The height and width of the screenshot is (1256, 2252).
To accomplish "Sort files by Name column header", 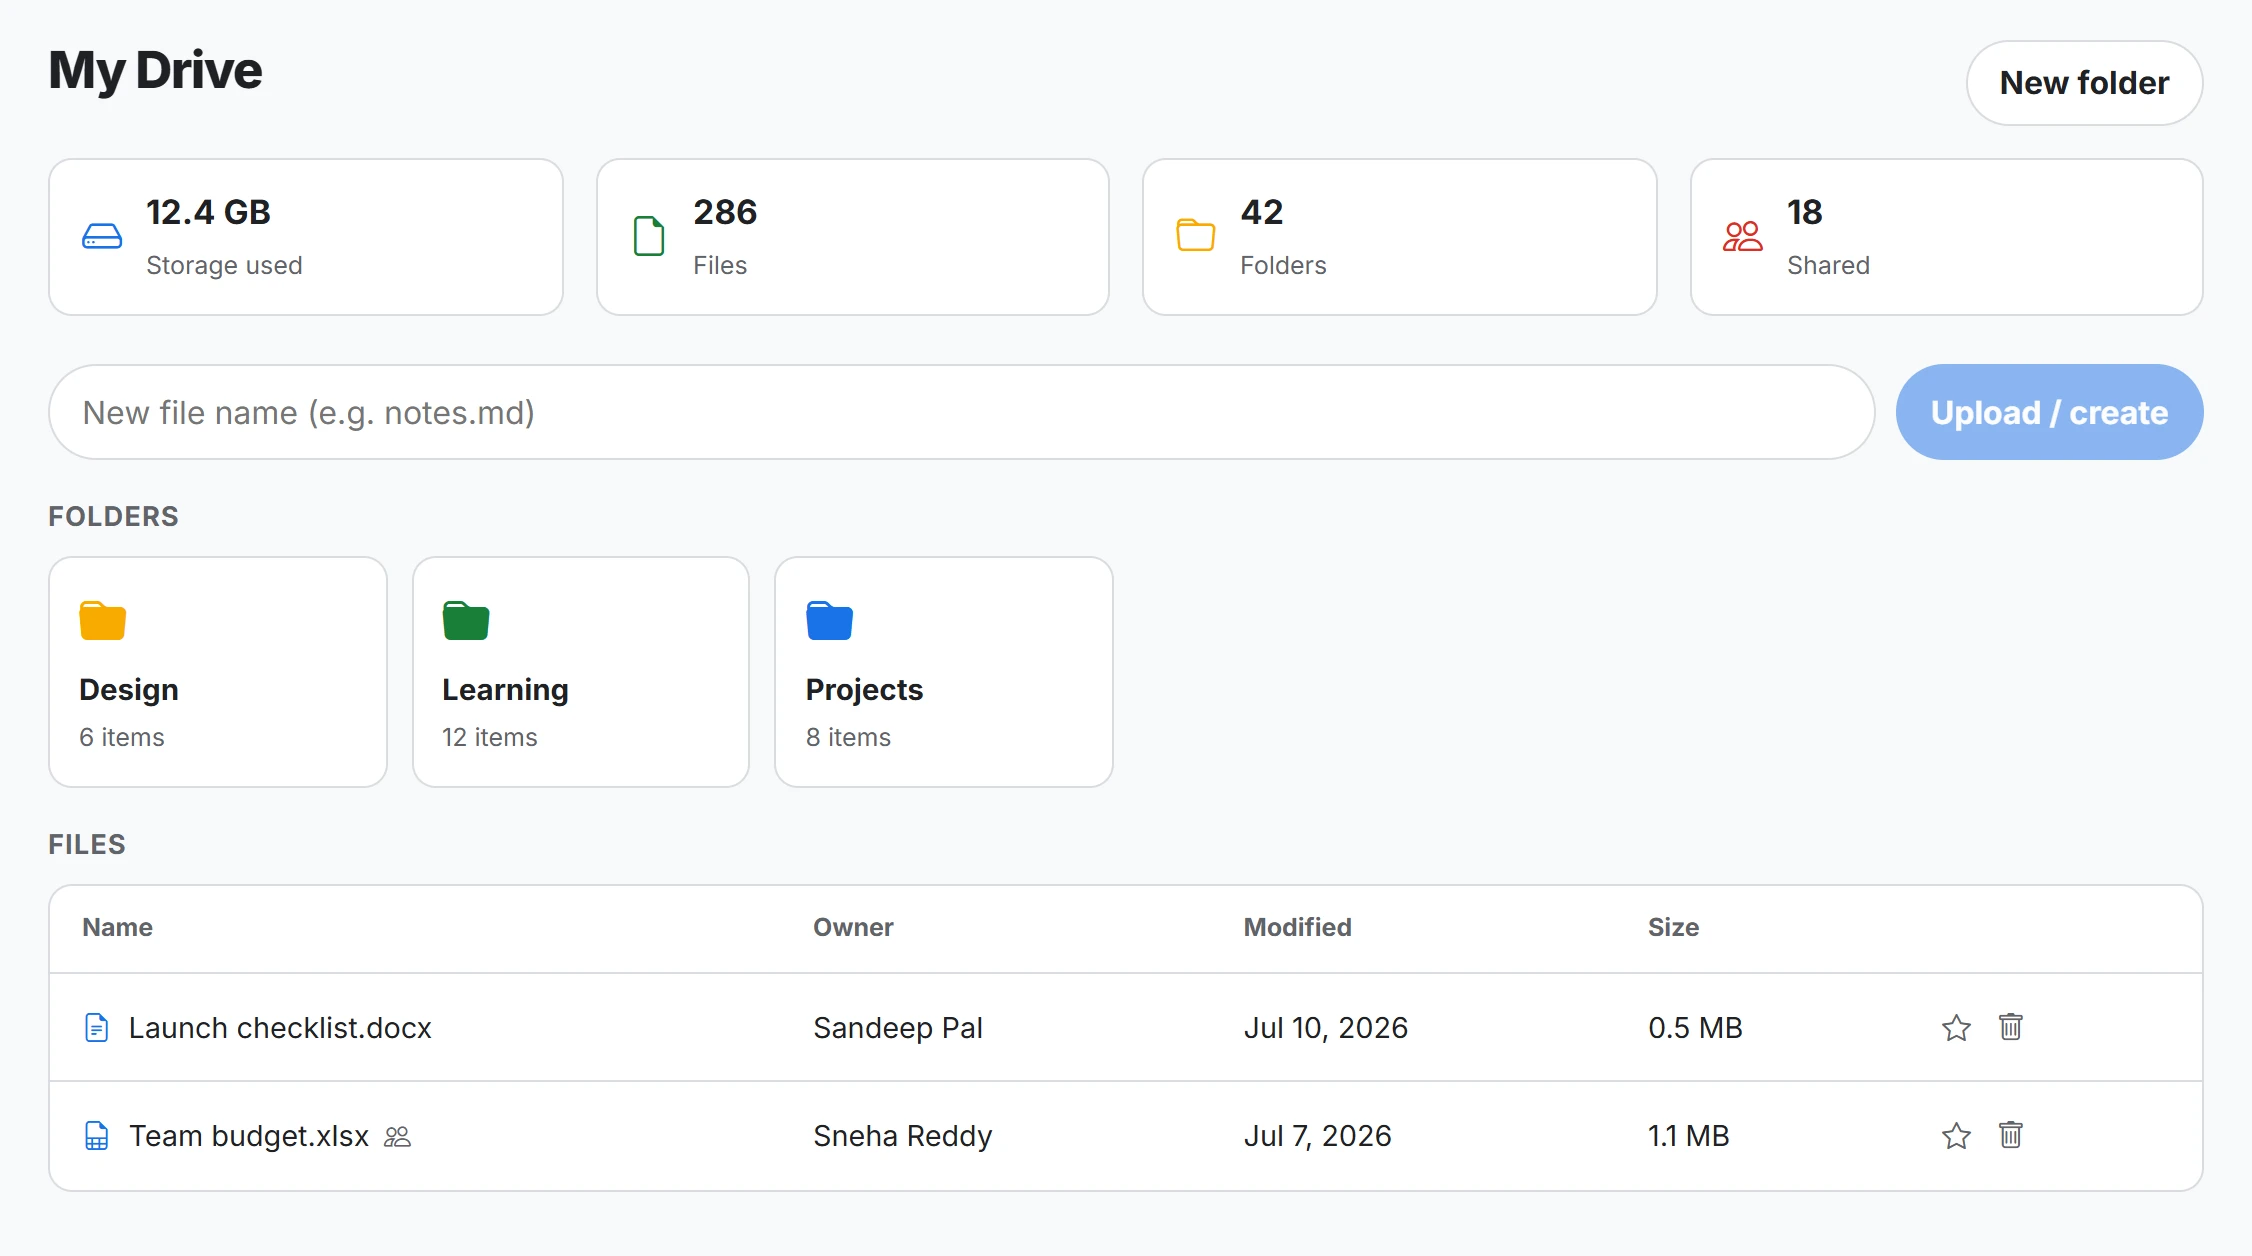I will pyautogui.click(x=117, y=927).
